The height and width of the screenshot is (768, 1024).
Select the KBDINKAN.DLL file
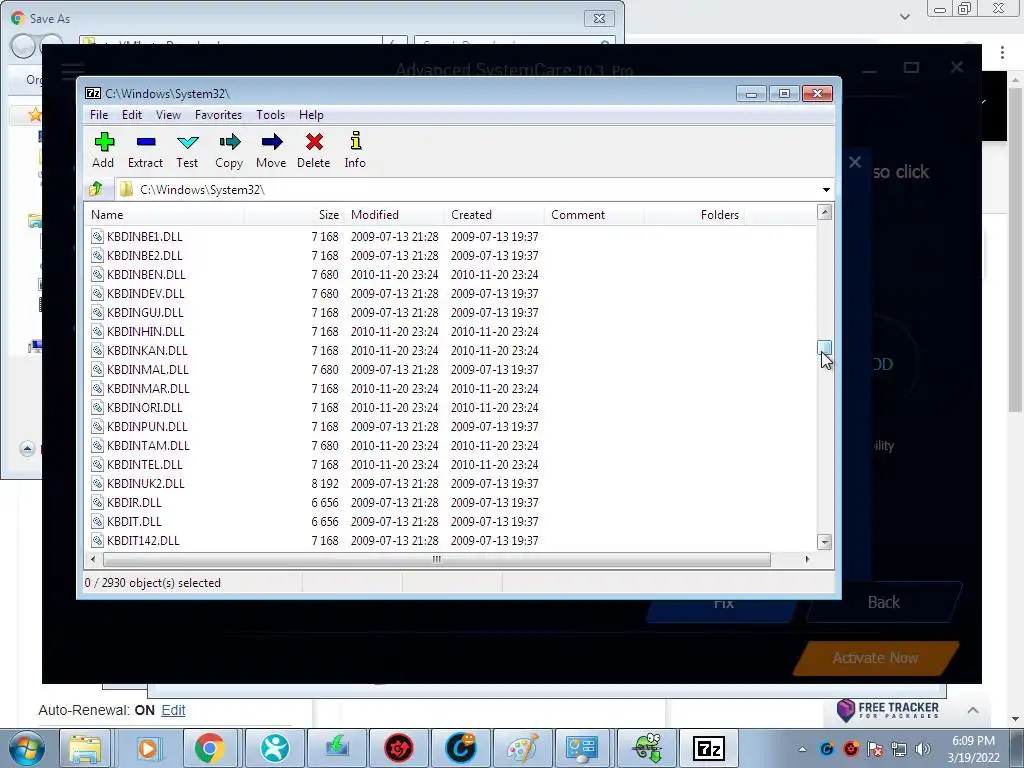pos(148,350)
